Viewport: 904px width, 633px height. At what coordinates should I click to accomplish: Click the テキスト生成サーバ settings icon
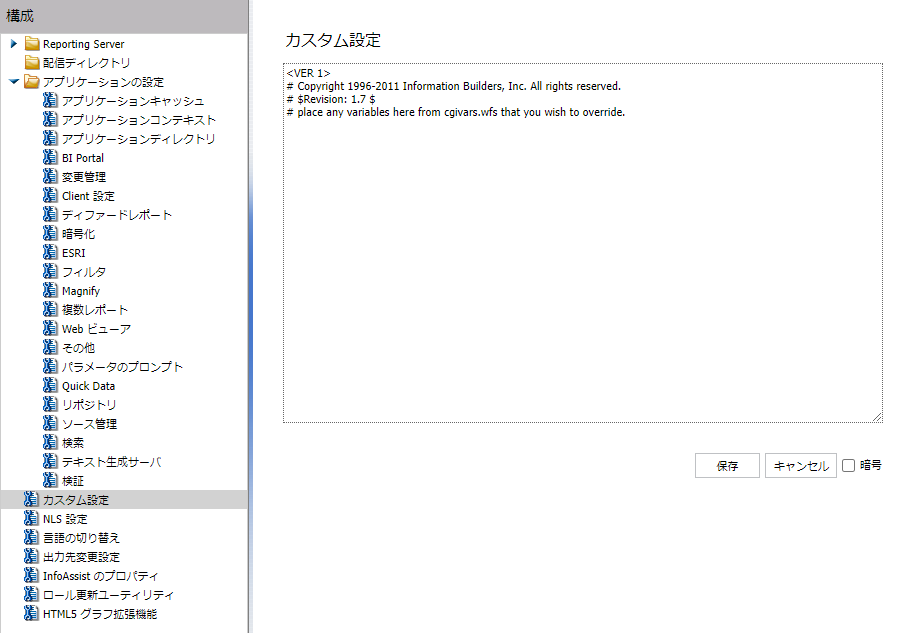tap(50, 462)
